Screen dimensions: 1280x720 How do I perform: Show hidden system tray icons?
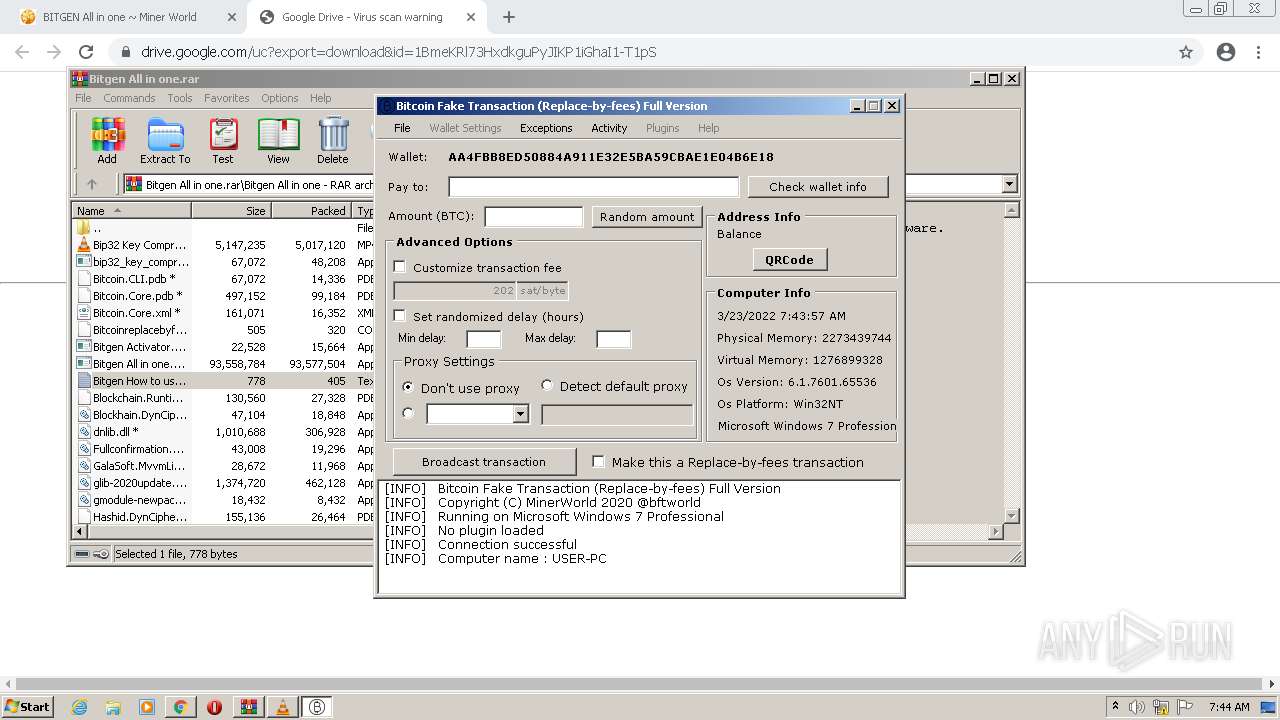[x=1115, y=707]
